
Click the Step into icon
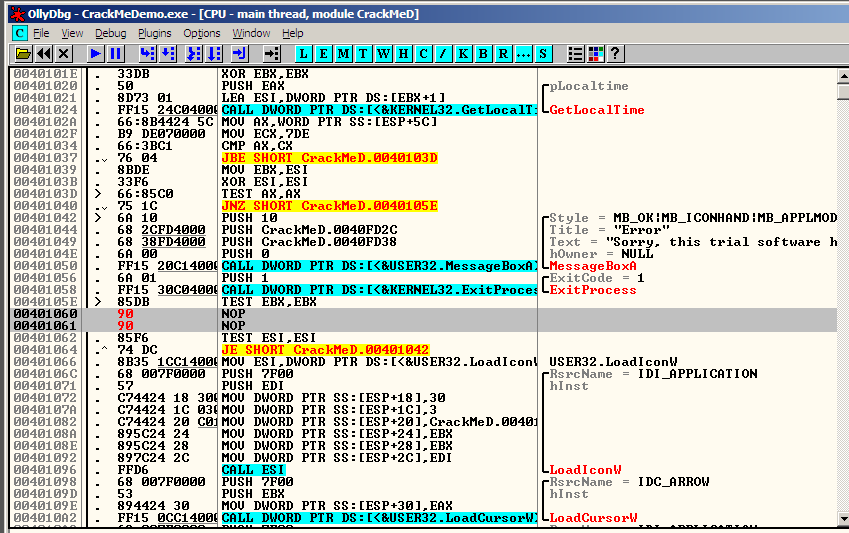[147, 53]
